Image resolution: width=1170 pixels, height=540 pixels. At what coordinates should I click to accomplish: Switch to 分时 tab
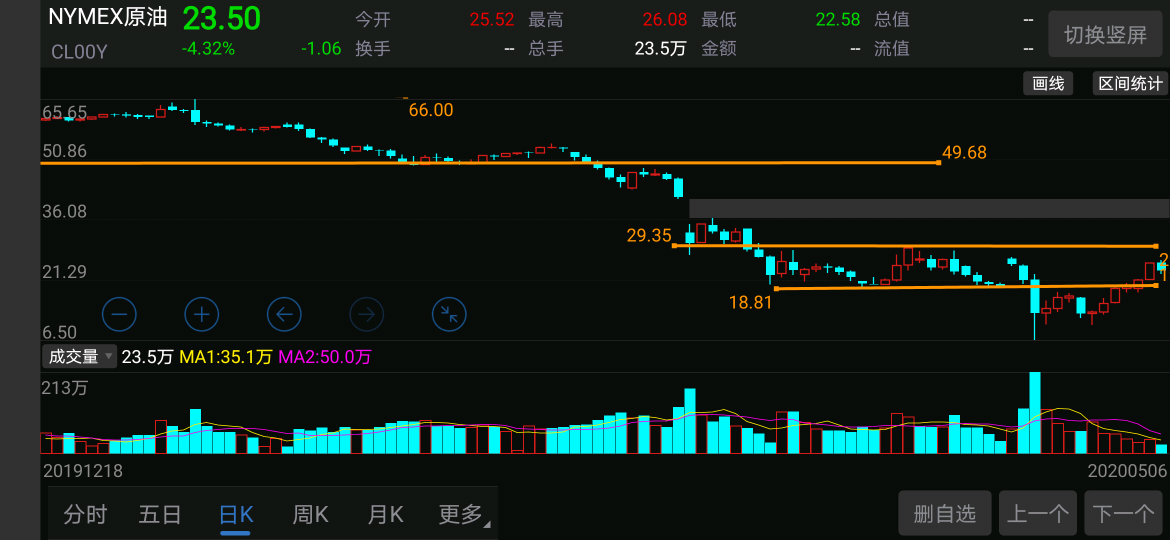pyautogui.click(x=85, y=515)
